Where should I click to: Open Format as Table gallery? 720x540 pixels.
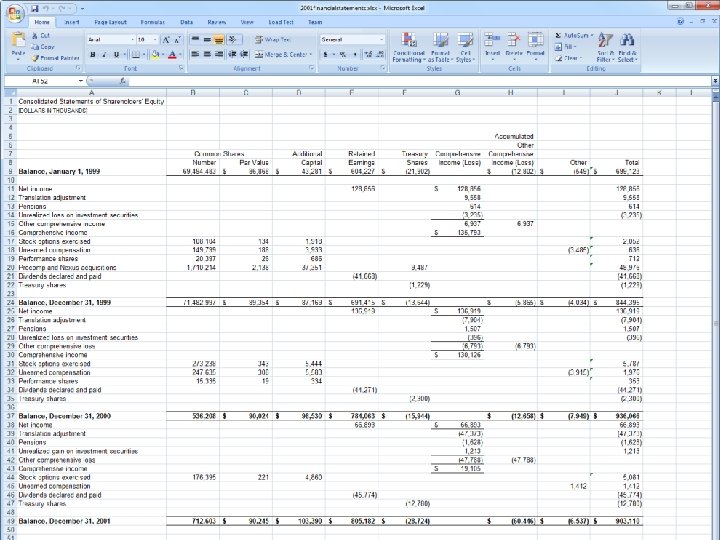click(440, 47)
